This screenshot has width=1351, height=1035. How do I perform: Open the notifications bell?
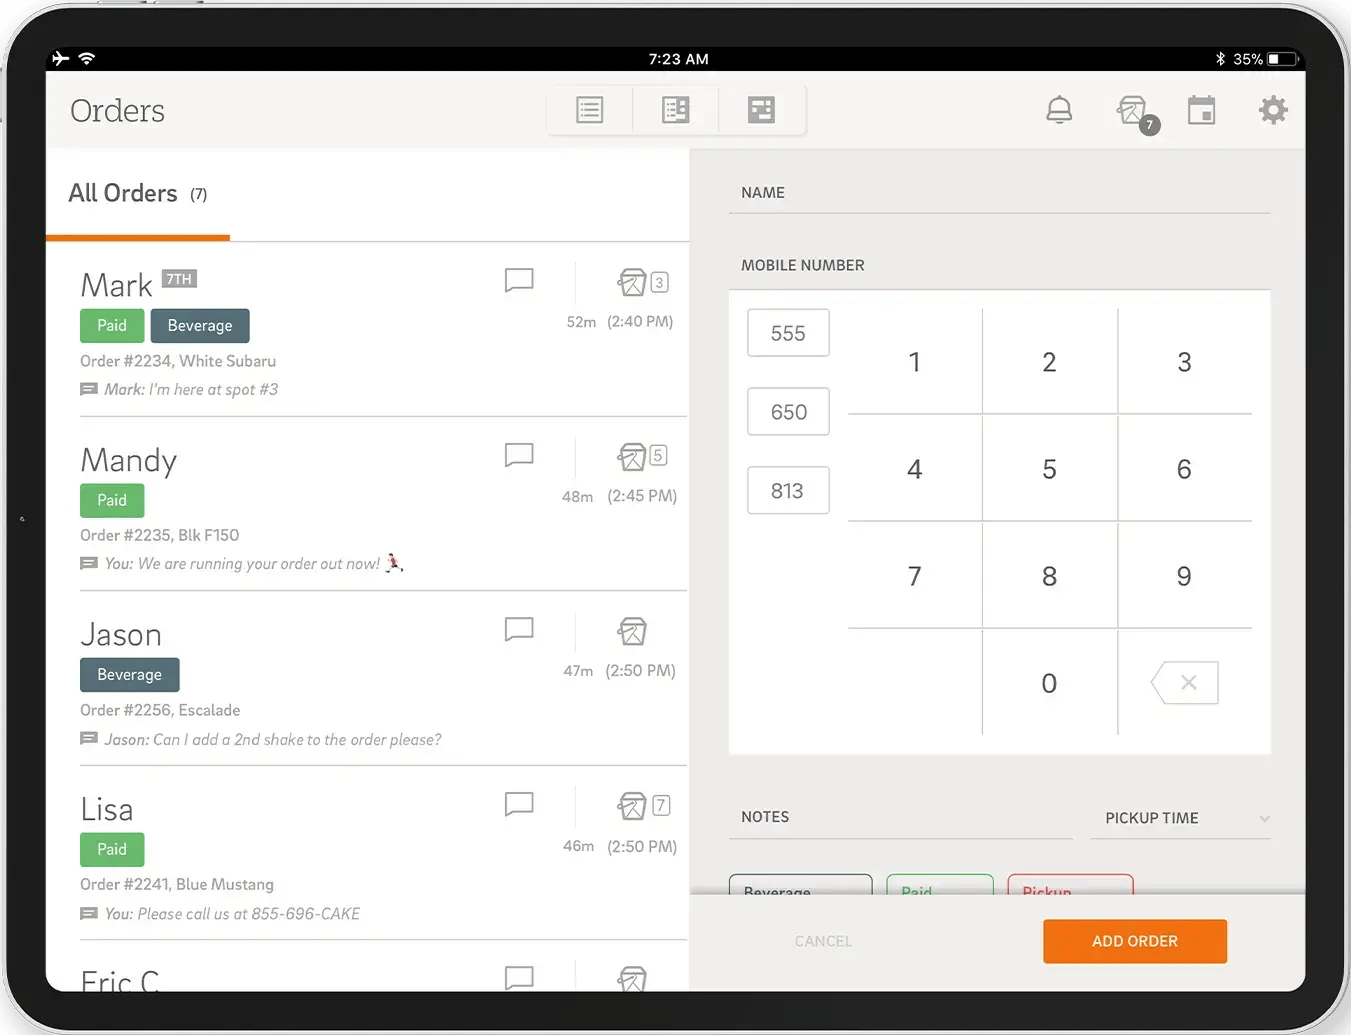click(1059, 110)
